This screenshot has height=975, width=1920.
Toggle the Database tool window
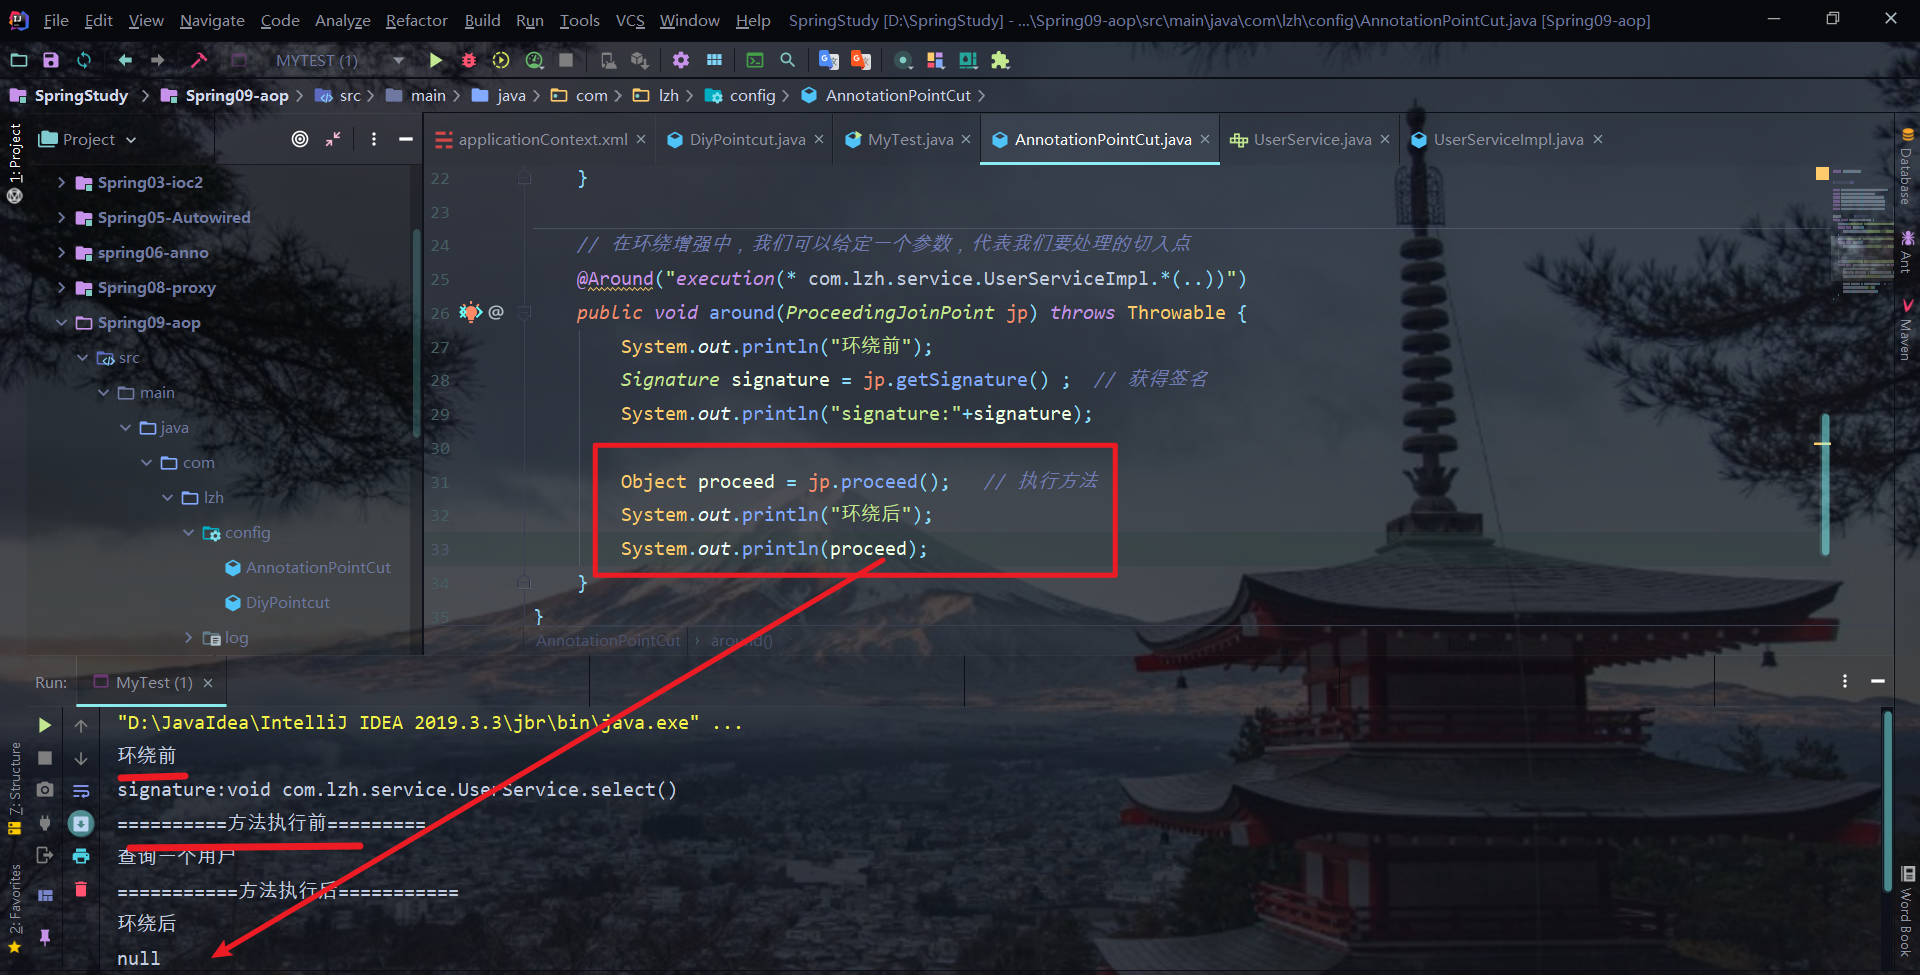[x=1907, y=167]
